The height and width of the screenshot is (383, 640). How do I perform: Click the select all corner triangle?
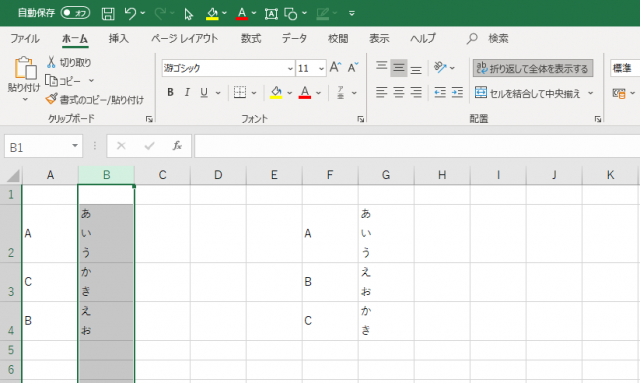point(13,176)
